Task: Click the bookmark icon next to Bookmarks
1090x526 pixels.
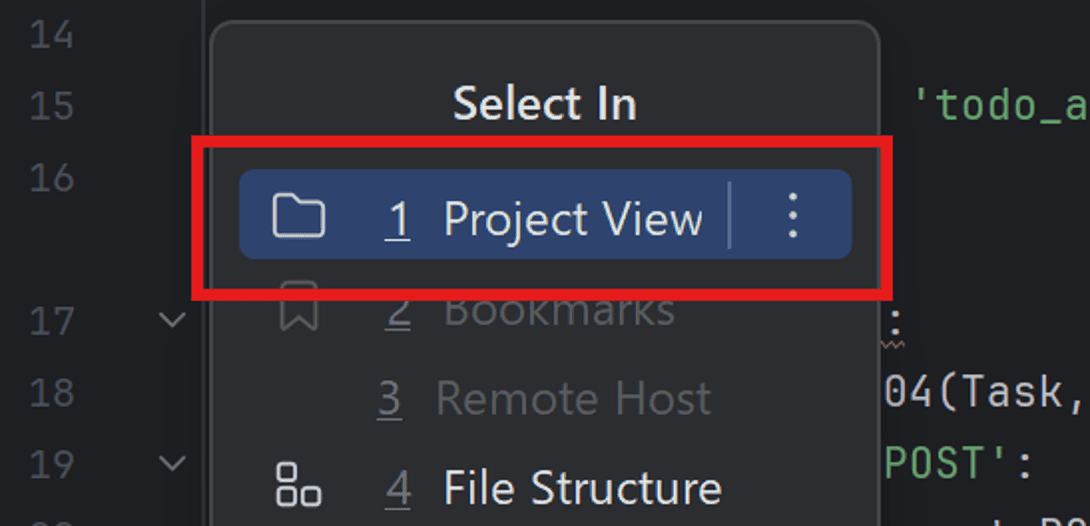Action: 298,306
